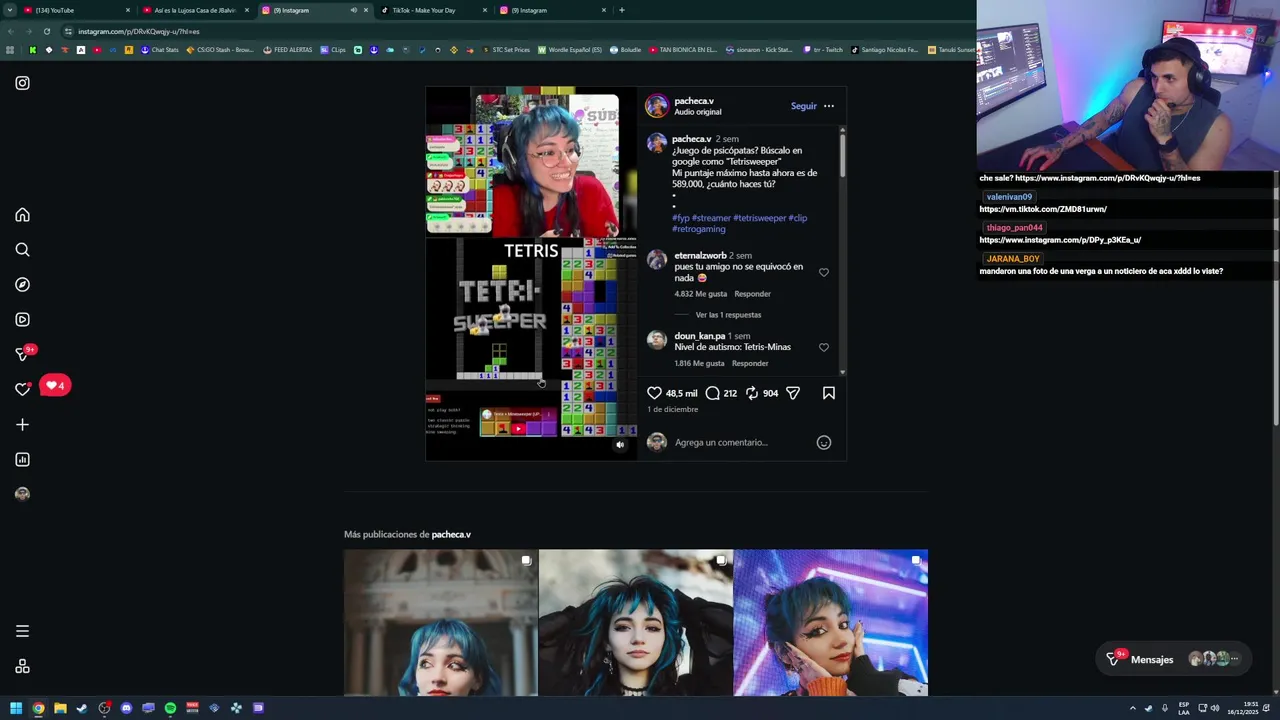Switch to the last Instagram tab
This screenshot has width=1280, height=720.
pyautogui.click(x=550, y=10)
